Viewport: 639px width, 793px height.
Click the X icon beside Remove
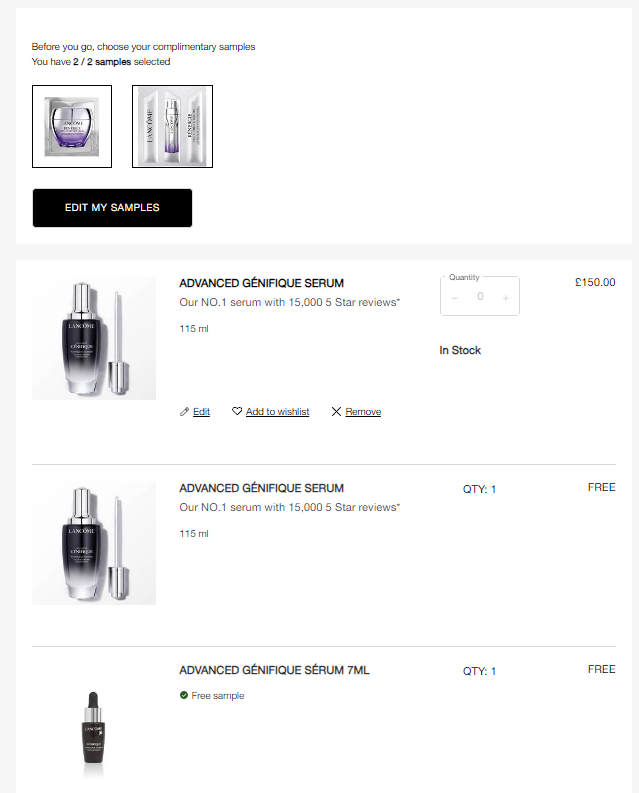[336, 412]
